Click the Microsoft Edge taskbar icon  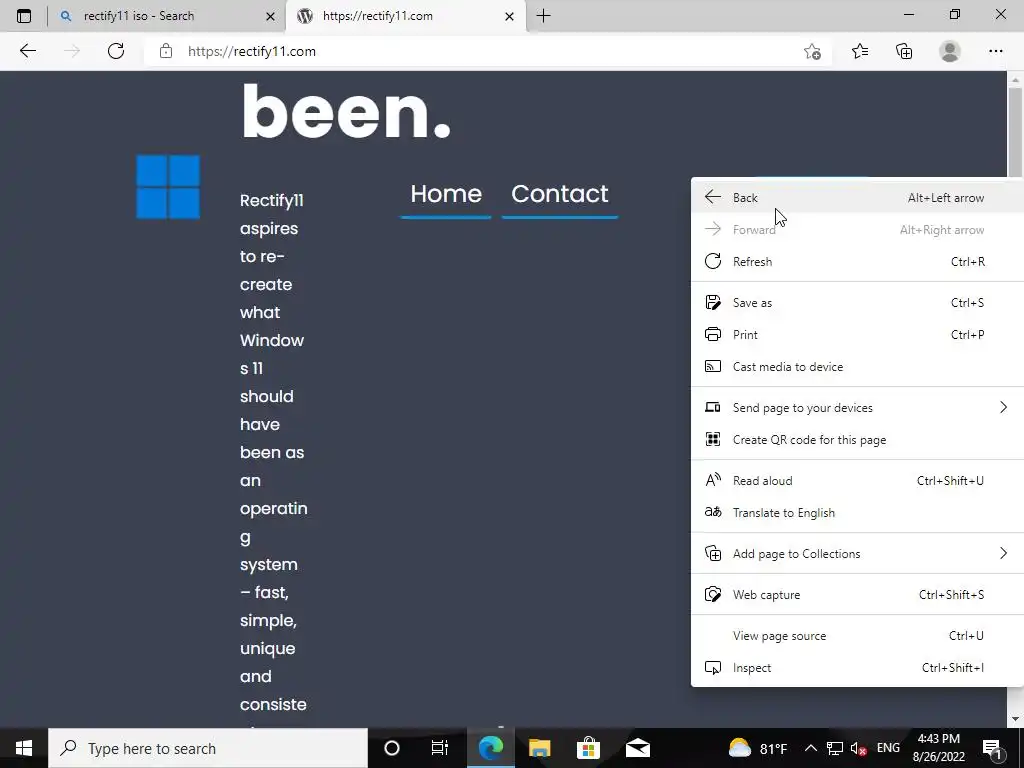490,748
